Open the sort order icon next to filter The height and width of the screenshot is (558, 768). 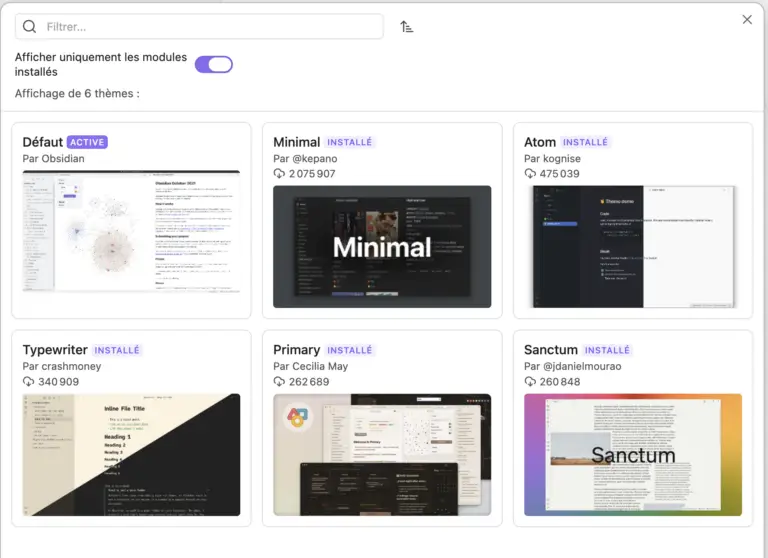click(x=406, y=27)
